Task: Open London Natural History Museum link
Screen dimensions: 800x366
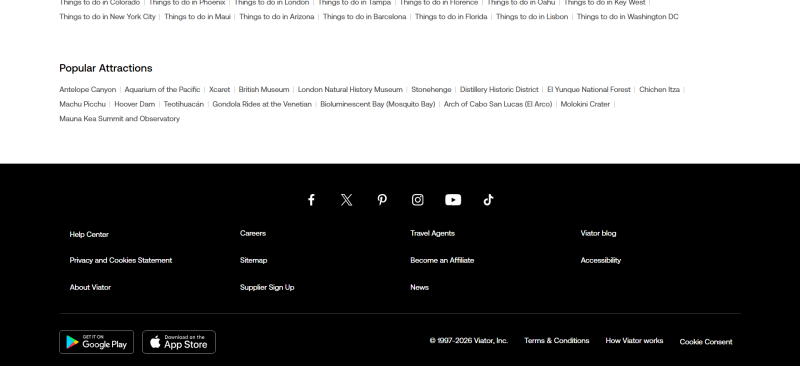Action: click(350, 89)
